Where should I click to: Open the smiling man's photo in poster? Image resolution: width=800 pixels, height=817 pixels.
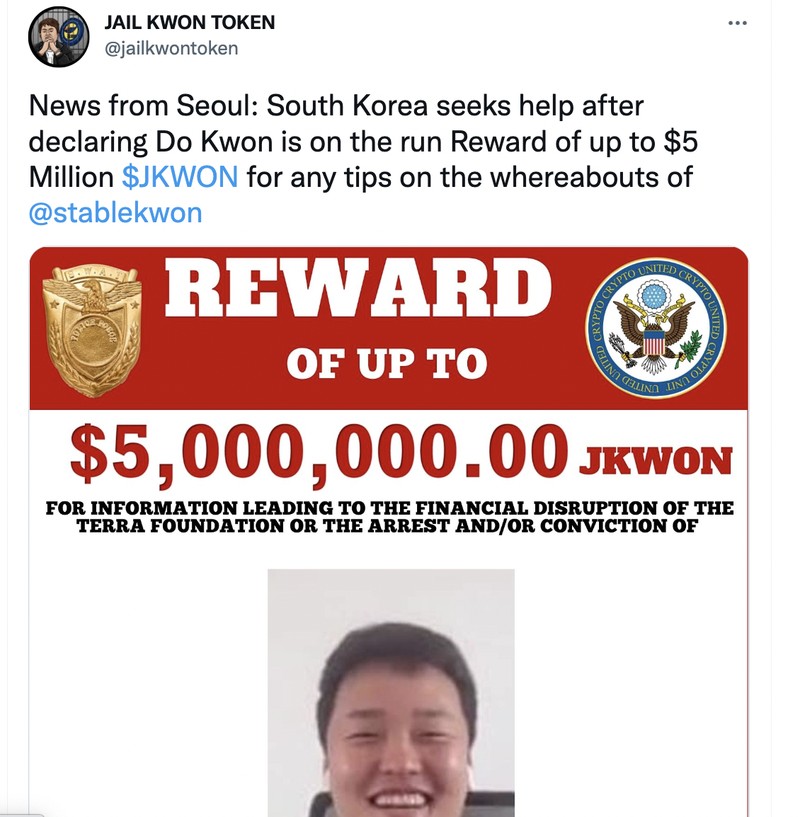pyautogui.click(x=391, y=693)
